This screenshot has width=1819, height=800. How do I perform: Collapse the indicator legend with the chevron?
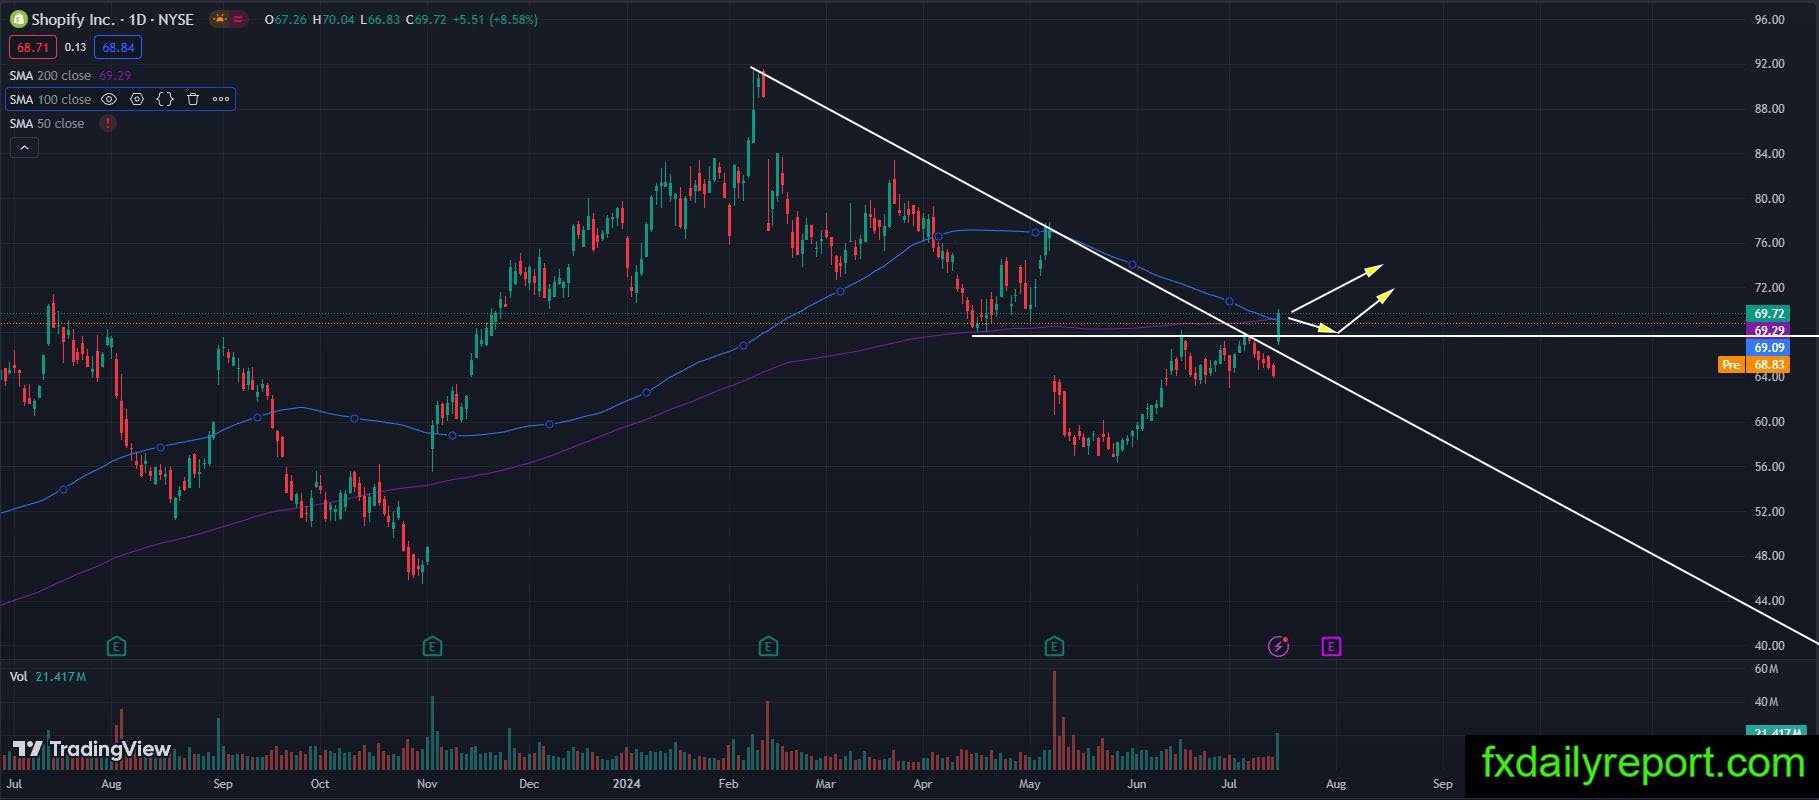tap(24, 148)
